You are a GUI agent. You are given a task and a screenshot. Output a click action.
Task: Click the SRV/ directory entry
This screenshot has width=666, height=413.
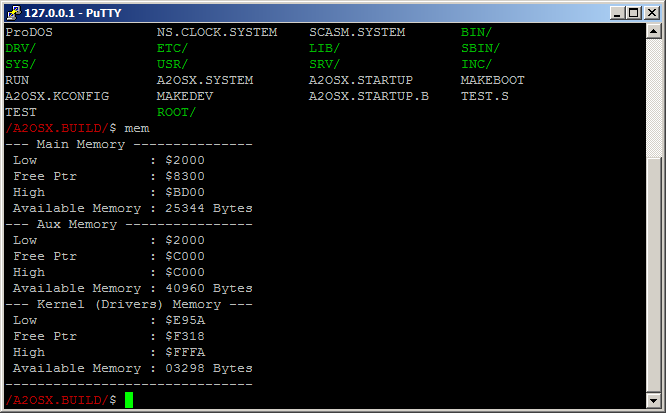pyautogui.click(x=325, y=64)
